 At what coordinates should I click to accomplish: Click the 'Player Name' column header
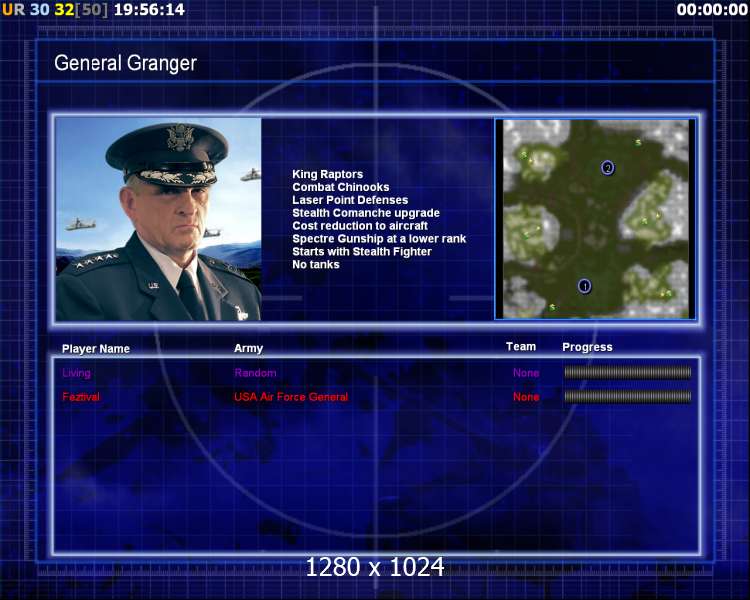(96, 349)
